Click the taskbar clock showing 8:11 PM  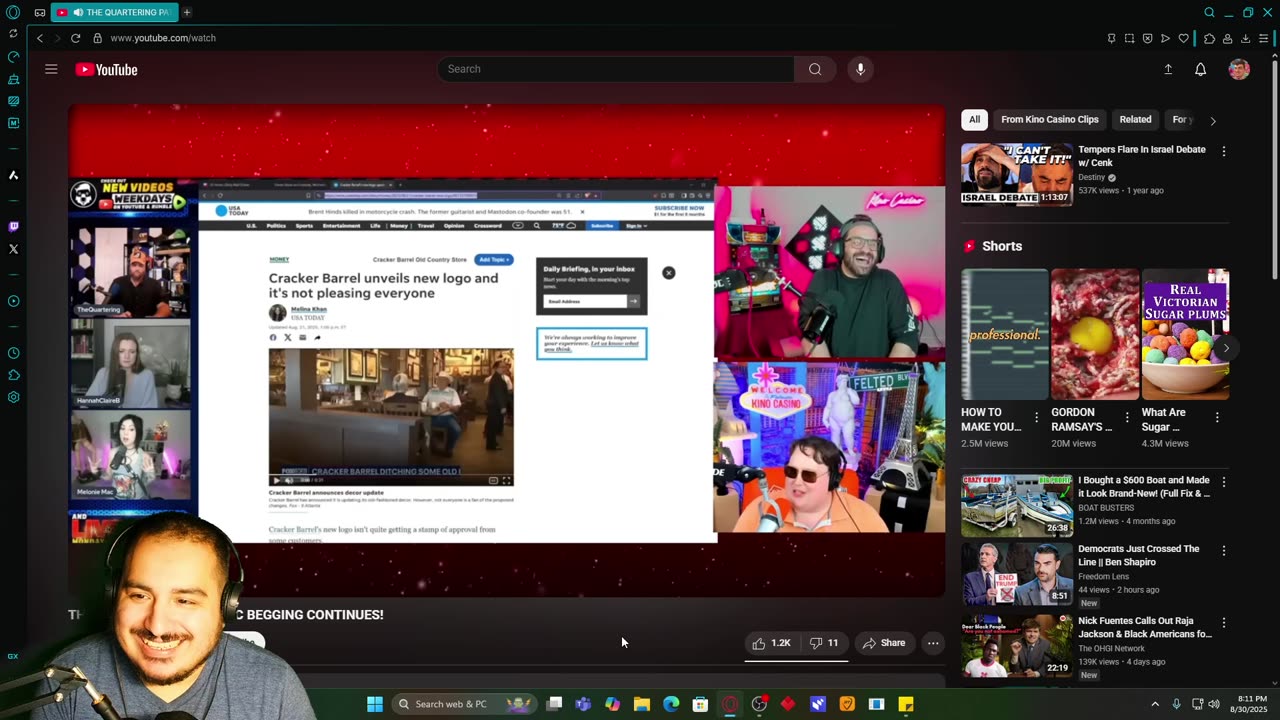point(1251,704)
